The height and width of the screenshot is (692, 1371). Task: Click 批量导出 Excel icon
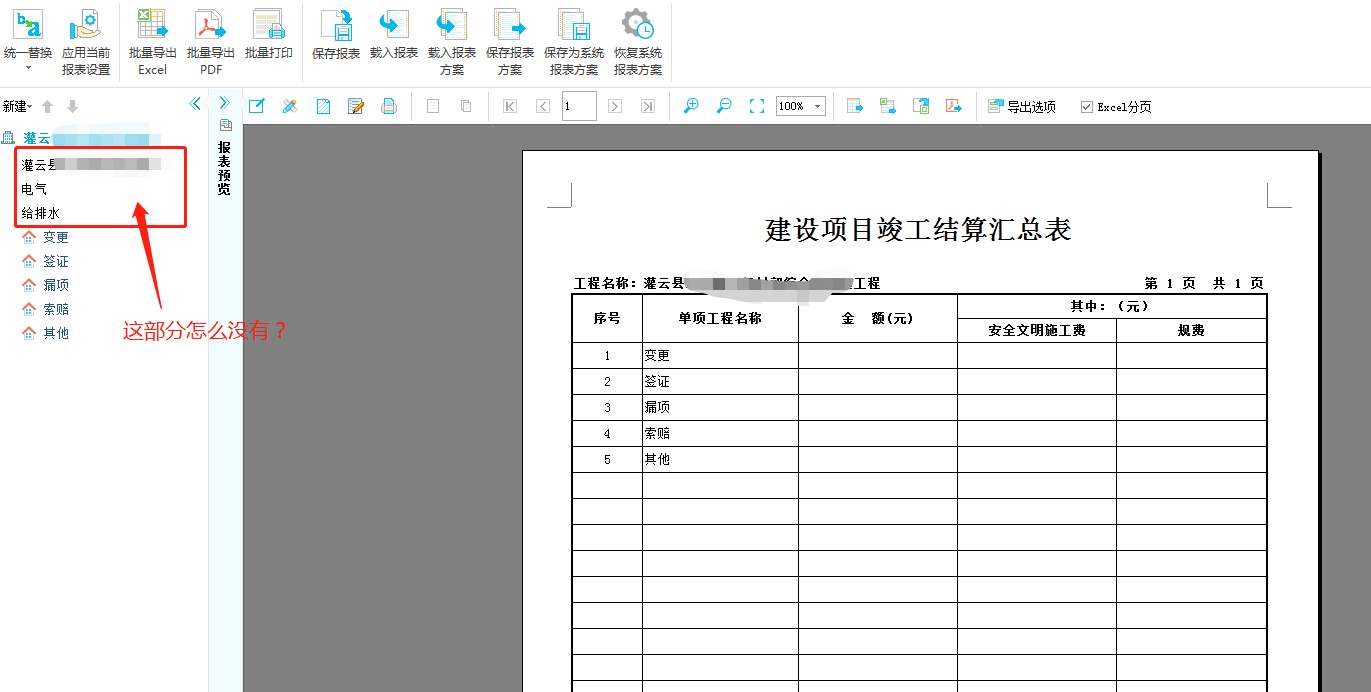click(x=153, y=41)
